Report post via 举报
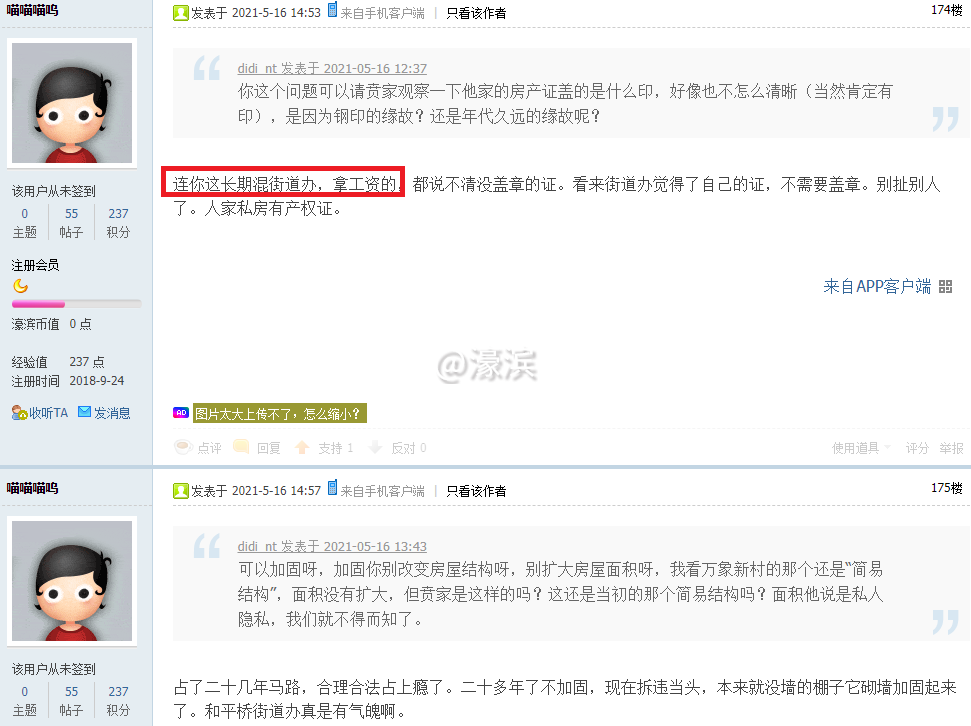The height and width of the screenshot is (726, 971). click(951, 448)
